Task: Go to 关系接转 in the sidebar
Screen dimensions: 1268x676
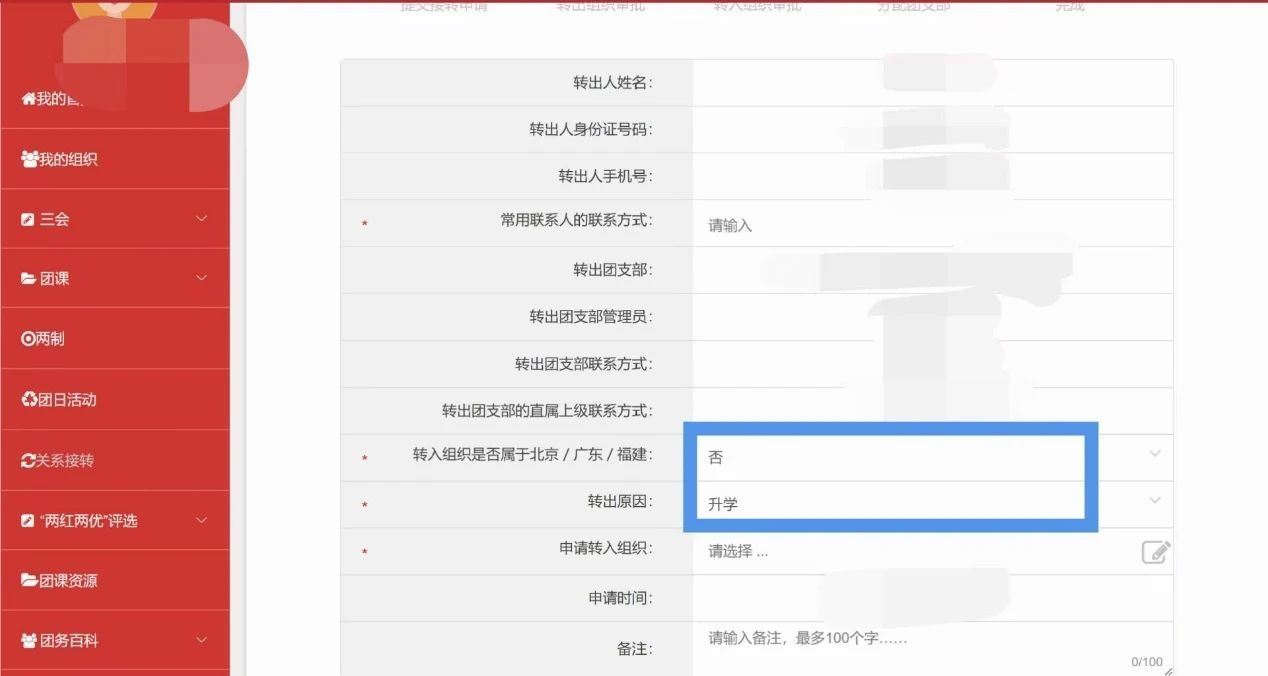Action: 64,461
